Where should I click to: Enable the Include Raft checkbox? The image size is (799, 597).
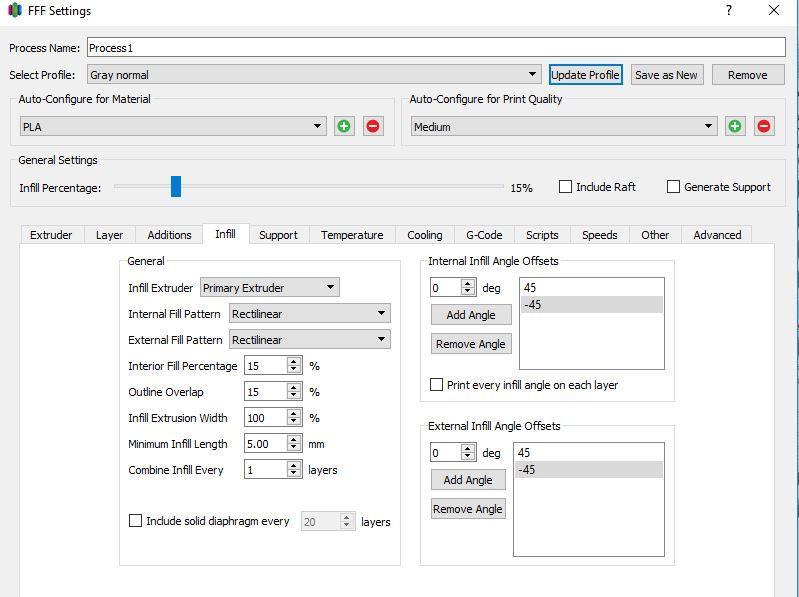[x=566, y=187]
